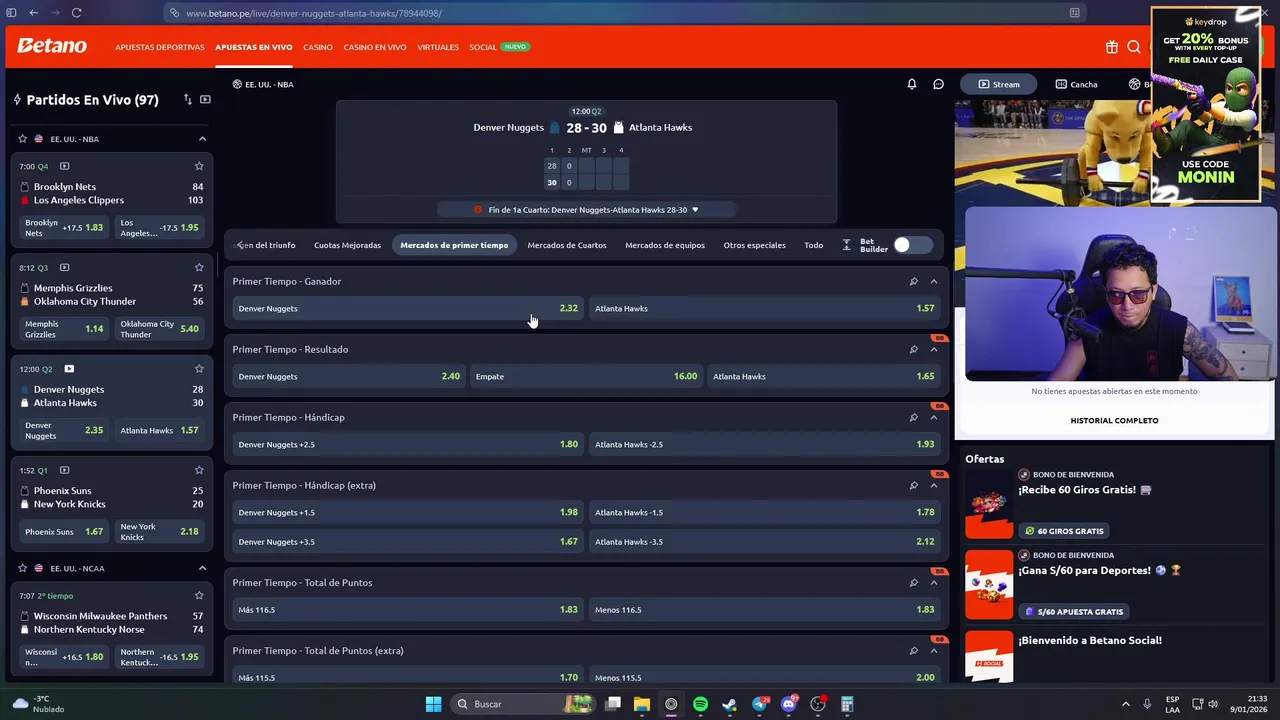
Task: Open the Casino menu item
Action: 318,47
